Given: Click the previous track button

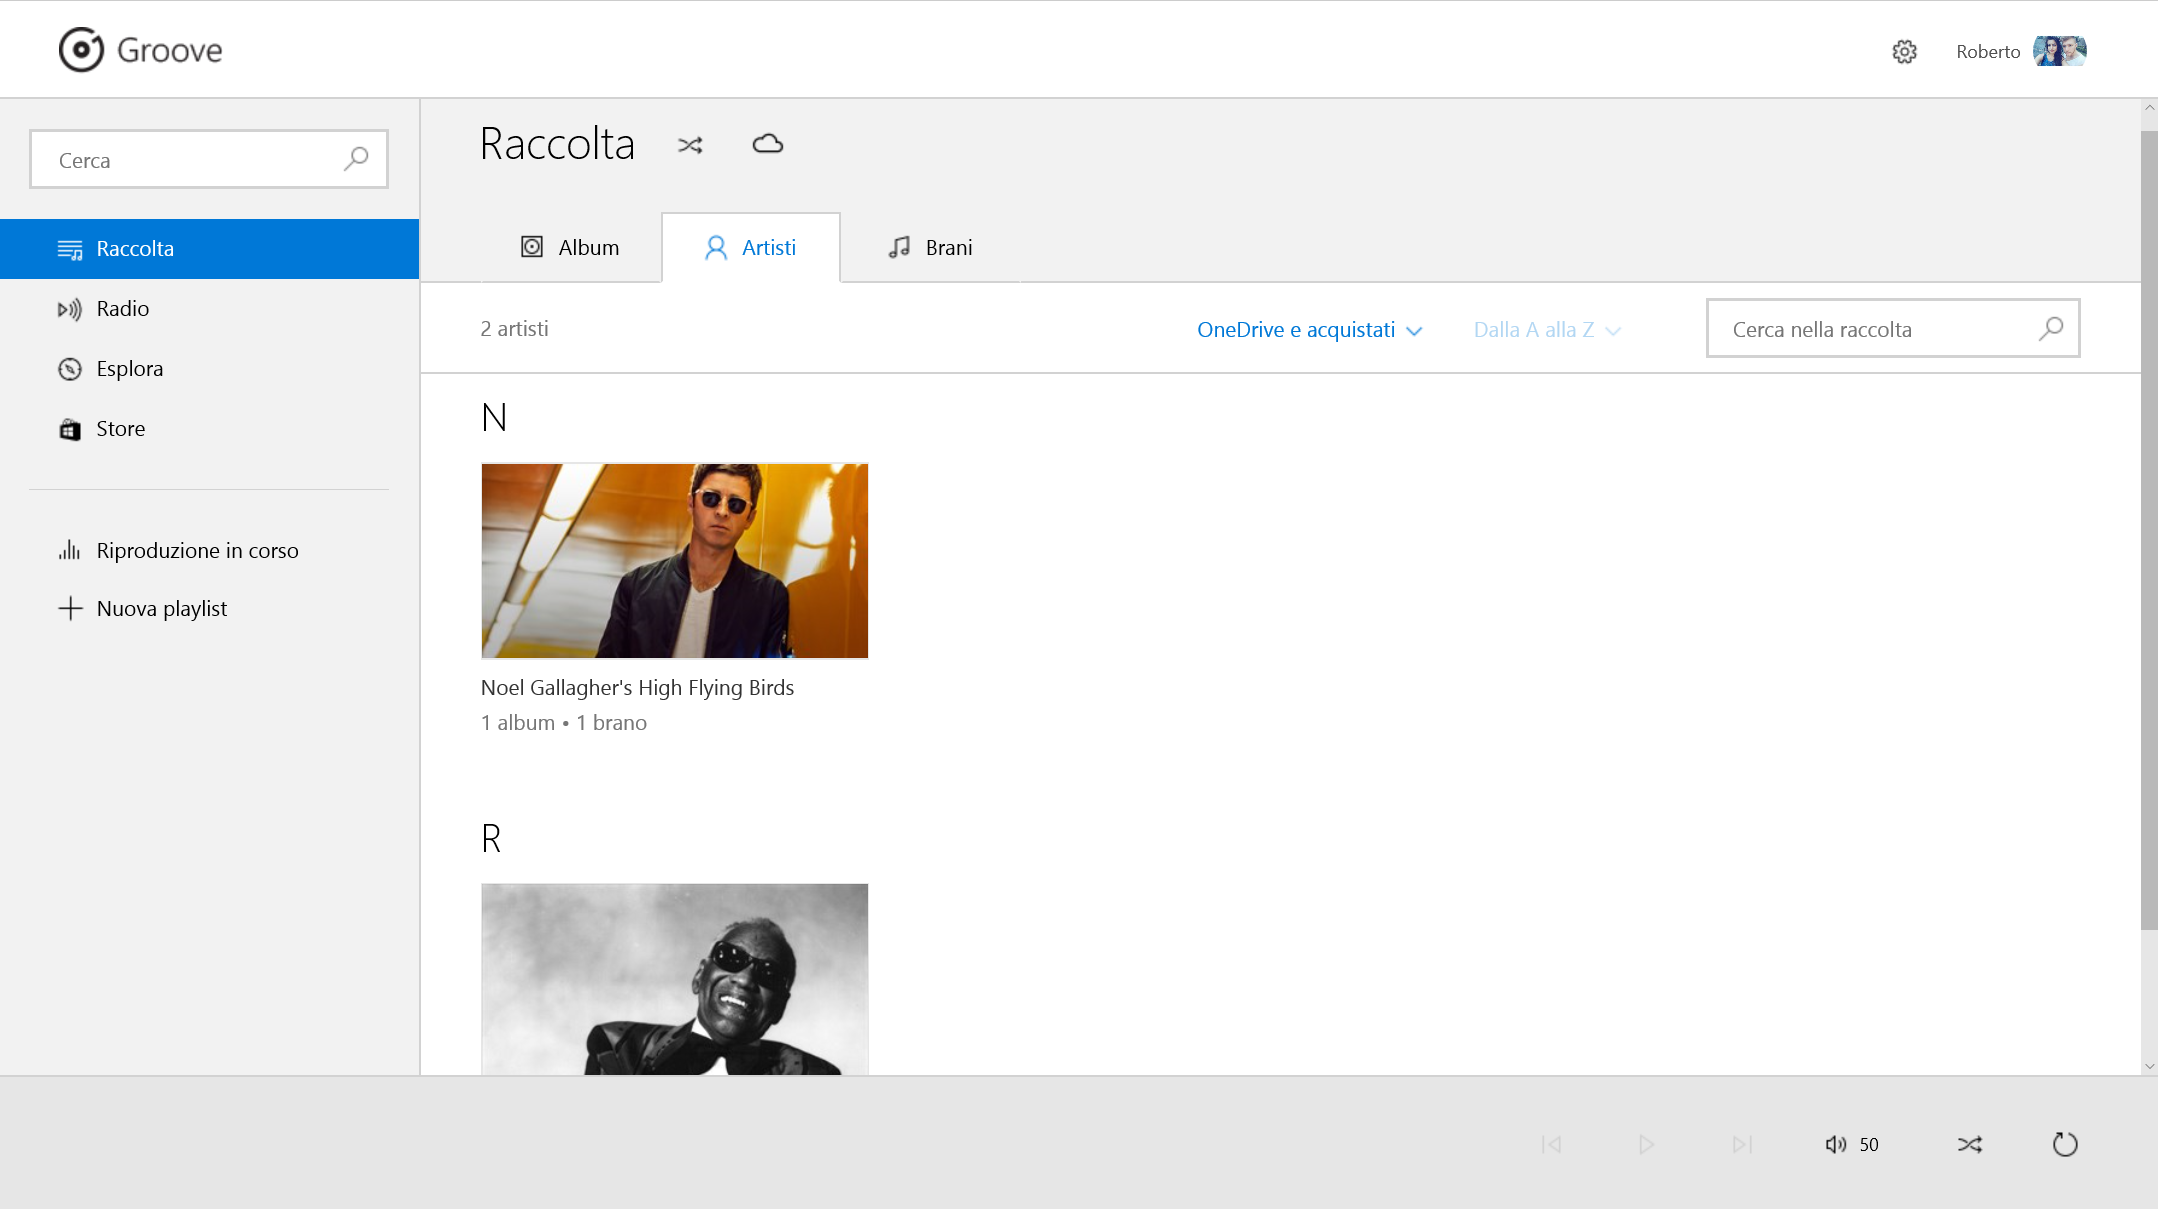Looking at the screenshot, I should tap(1552, 1144).
